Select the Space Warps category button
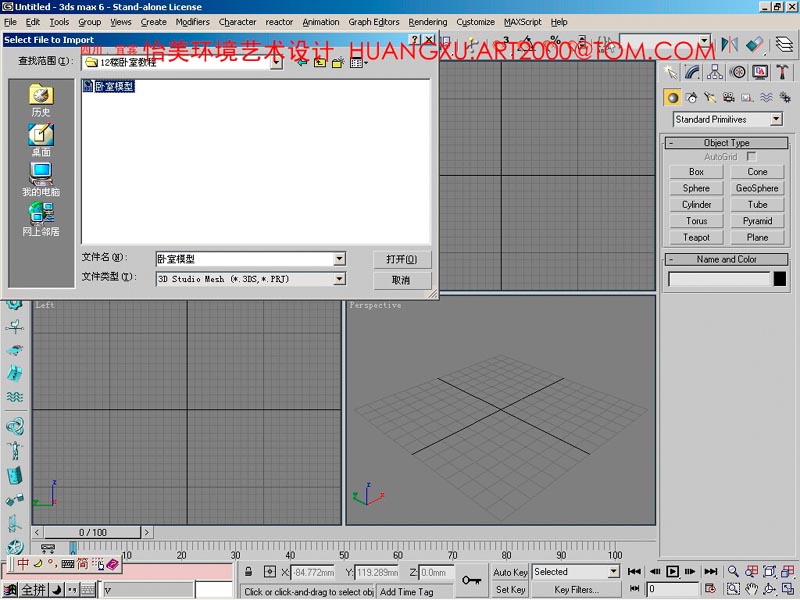The height and width of the screenshot is (600, 800). (766, 97)
